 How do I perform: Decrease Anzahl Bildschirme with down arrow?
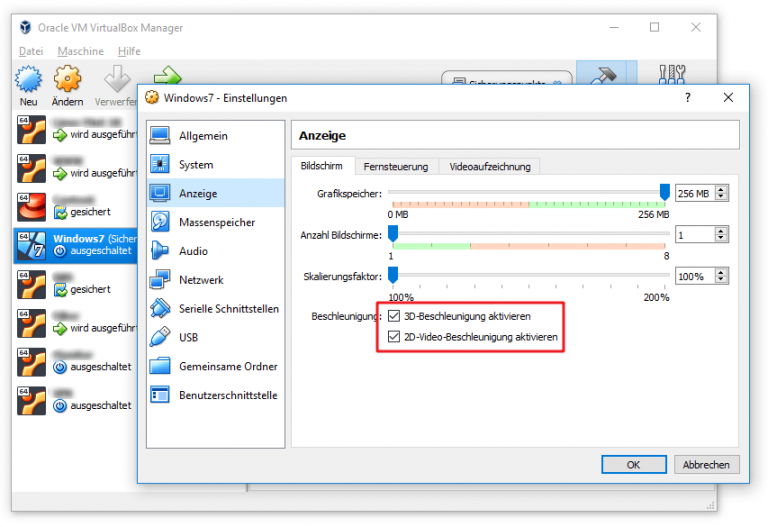[720, 238]
